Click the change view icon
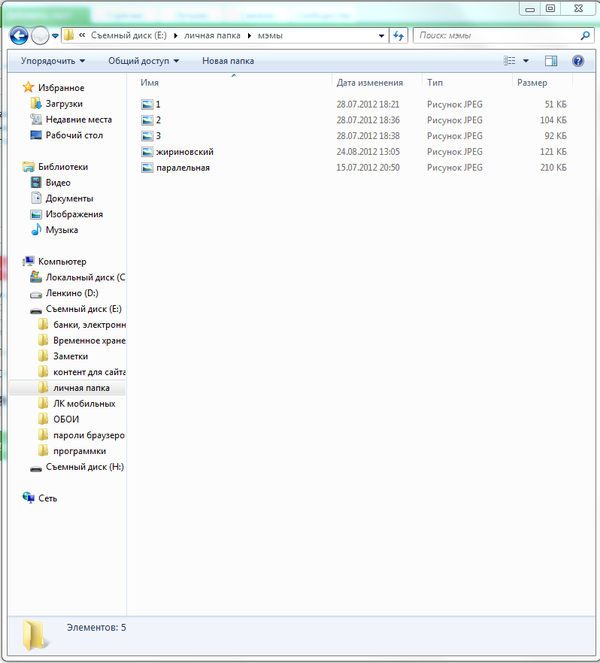 point(510,61)
